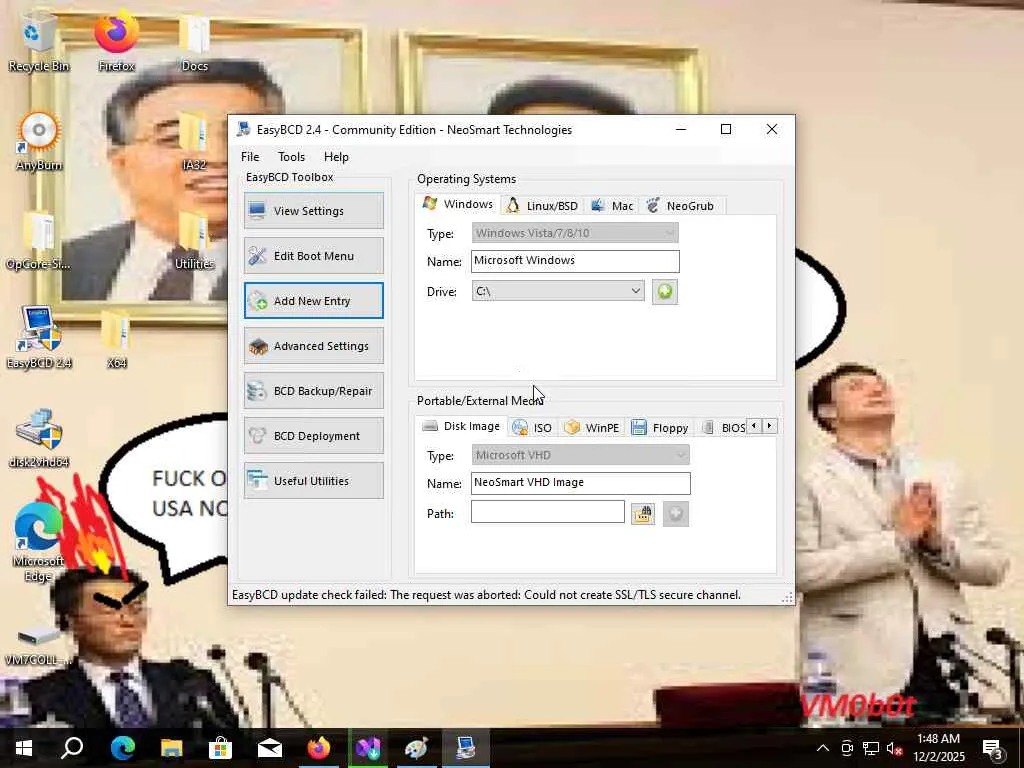This screenshot has width=1024, height=768.
Task: Open the Tools menu
Action: pyautogui.click(x=291, y=157)
